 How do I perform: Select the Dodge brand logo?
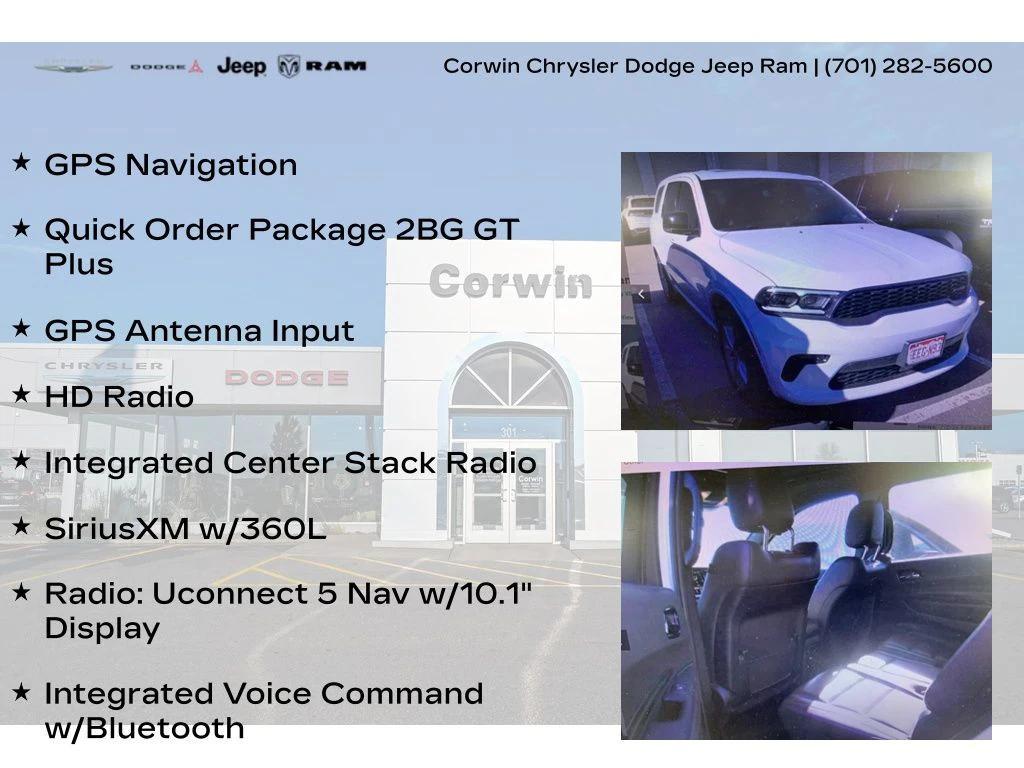[168, 67]
